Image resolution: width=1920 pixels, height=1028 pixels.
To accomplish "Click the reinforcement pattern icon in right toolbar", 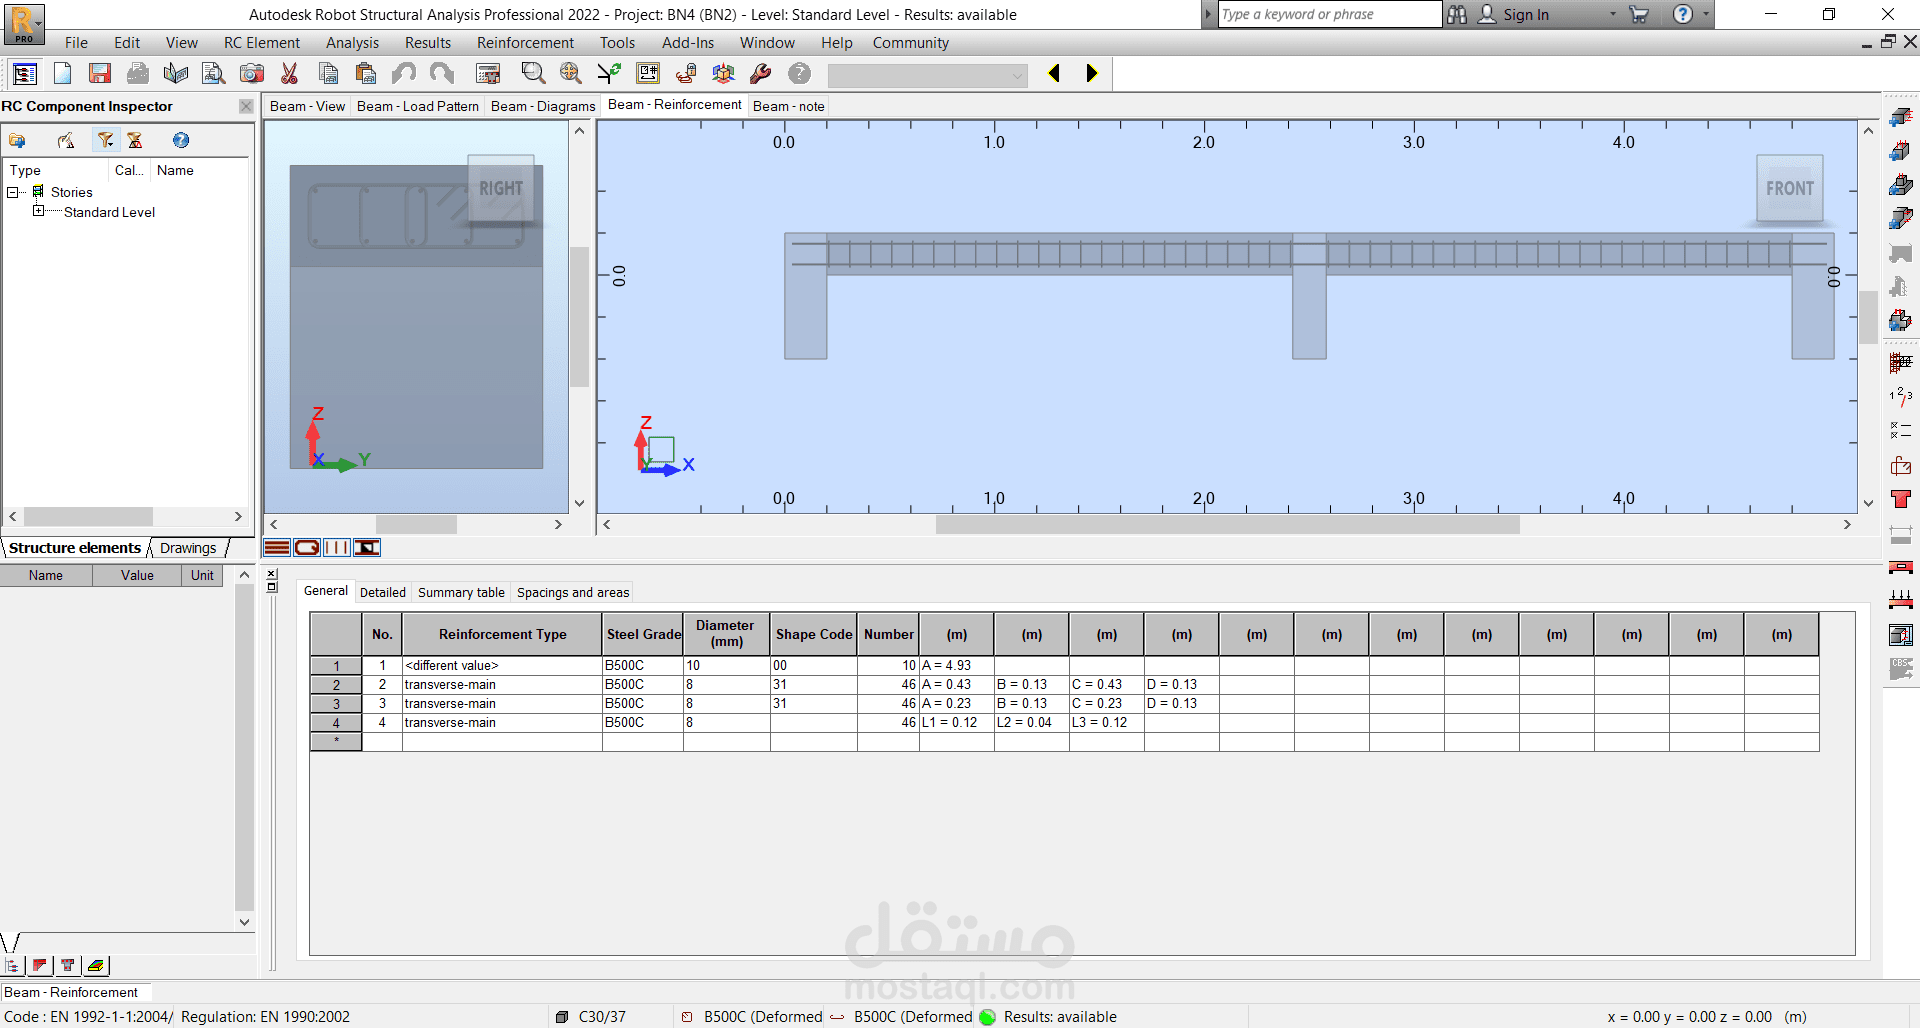I will point(1900,362).
